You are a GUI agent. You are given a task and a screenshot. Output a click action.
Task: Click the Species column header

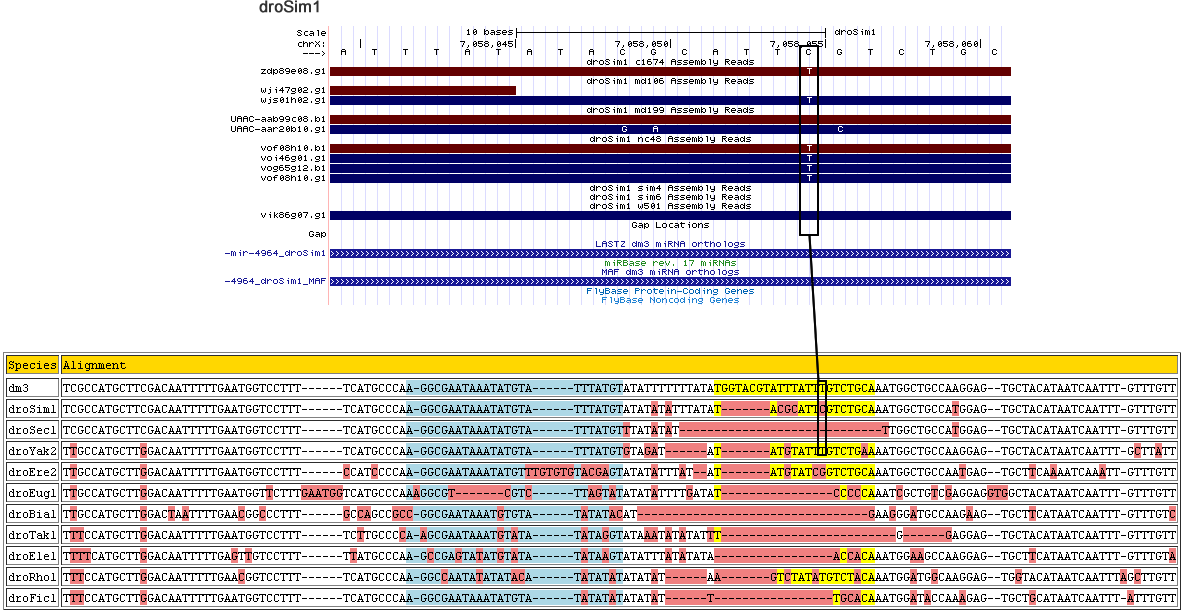32,366
